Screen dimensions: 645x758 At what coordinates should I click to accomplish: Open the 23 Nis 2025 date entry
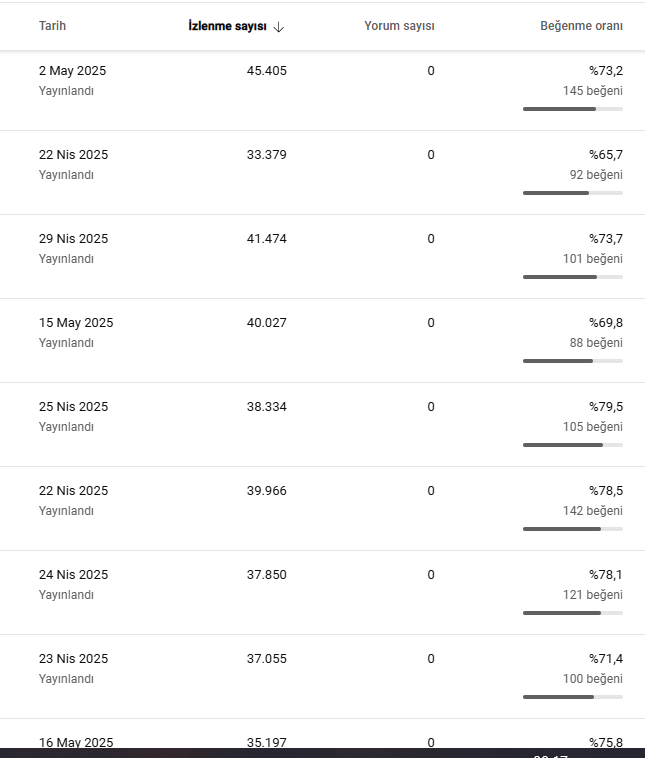[x=73, y=659]
